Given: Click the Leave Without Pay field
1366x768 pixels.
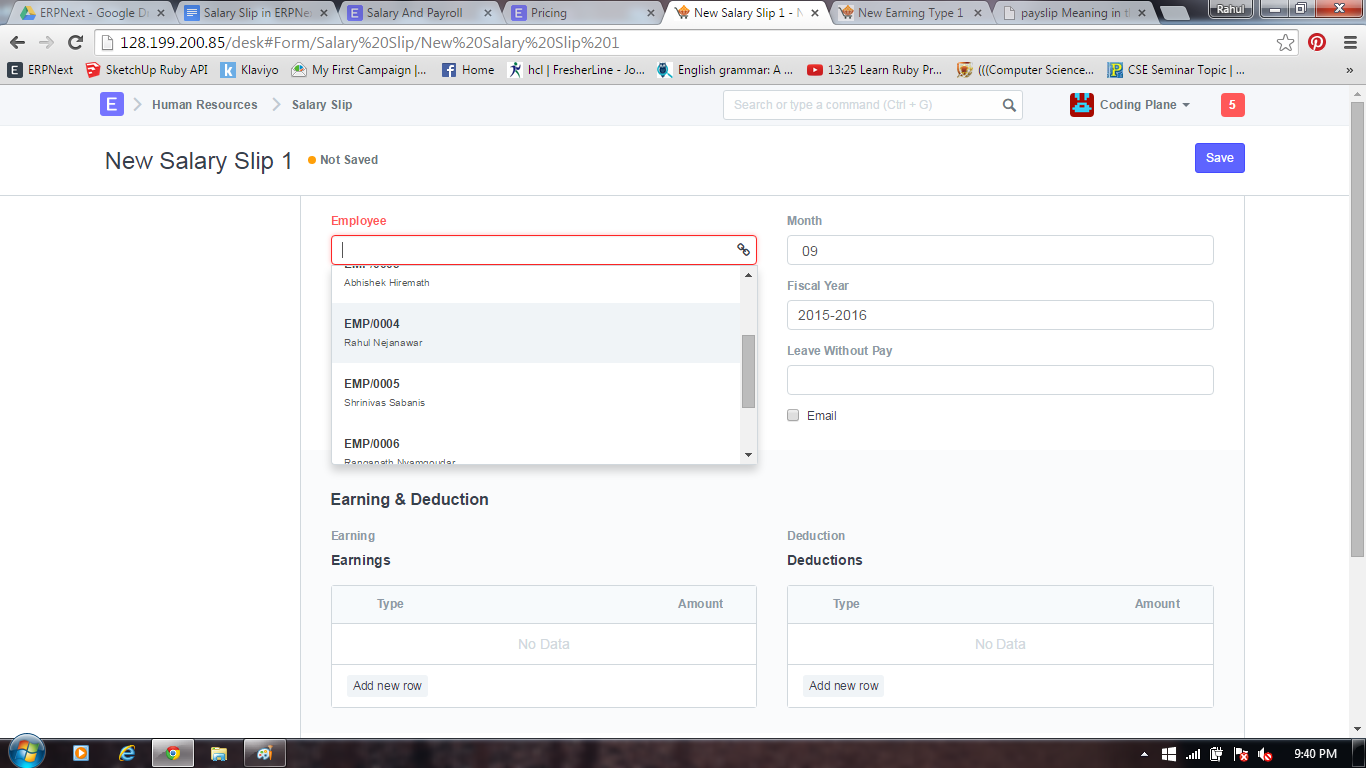Looking at the screenshot, I should [1000, 380].
